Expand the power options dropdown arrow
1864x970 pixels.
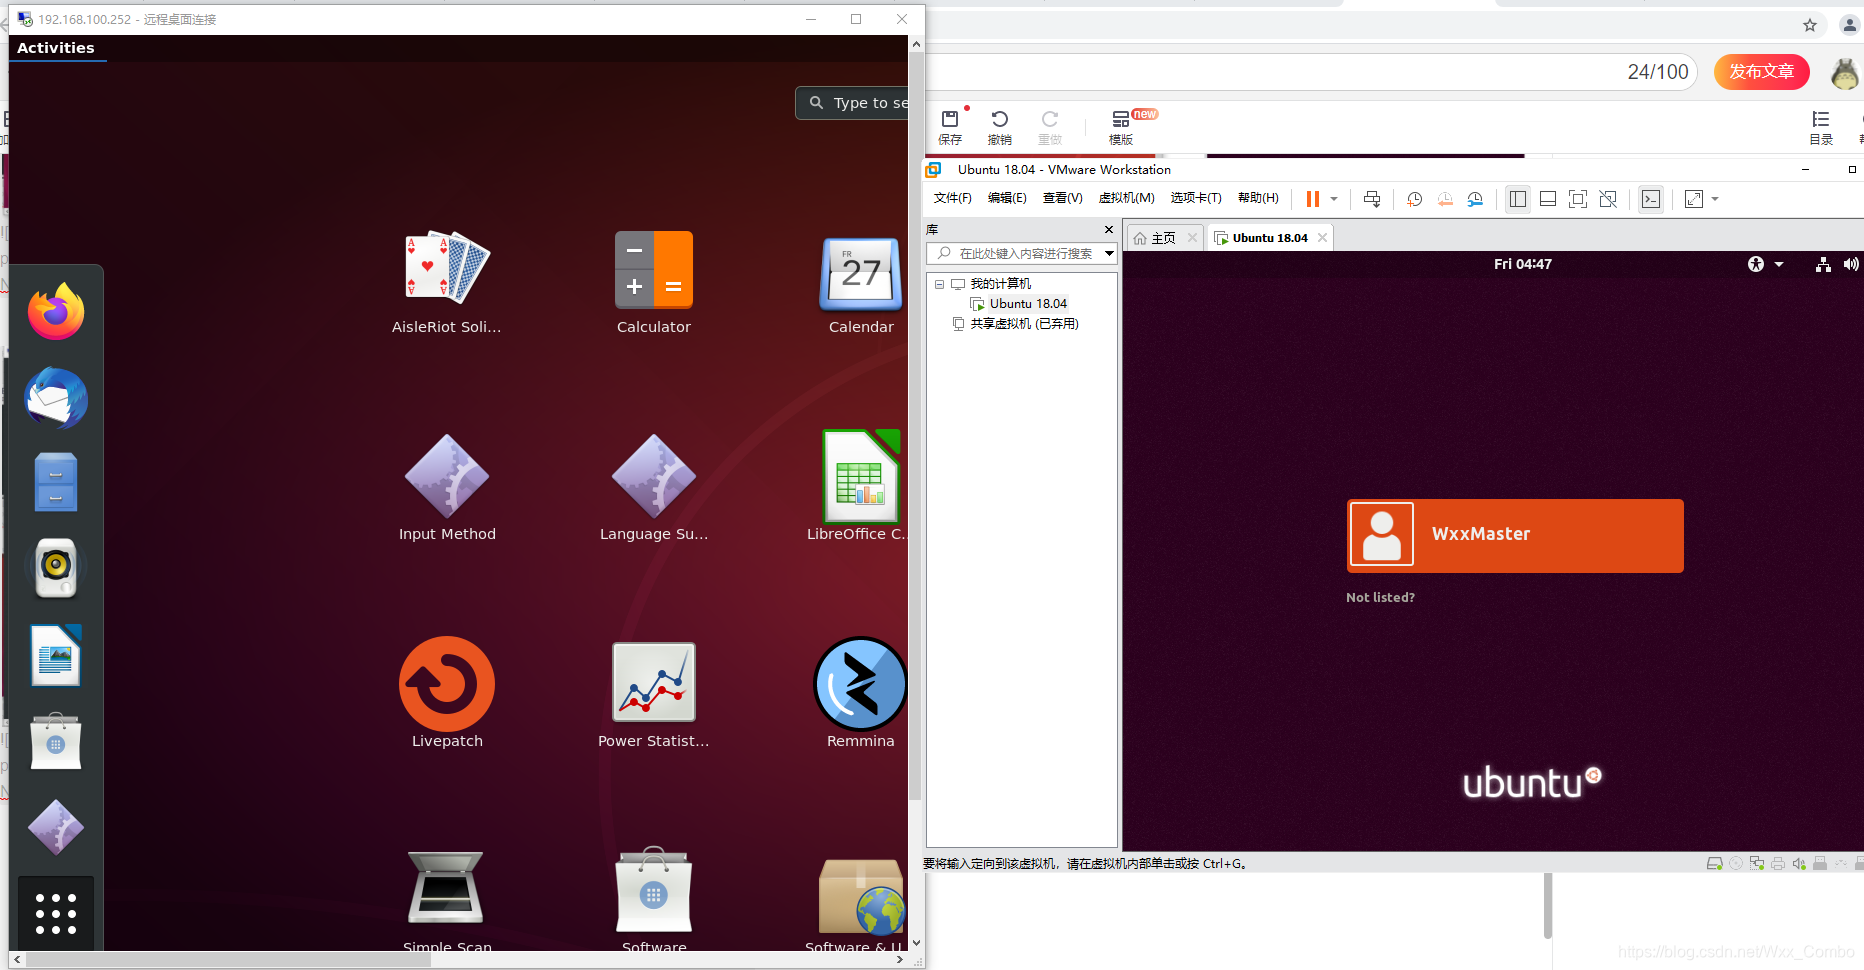(x=1334, y=199)
